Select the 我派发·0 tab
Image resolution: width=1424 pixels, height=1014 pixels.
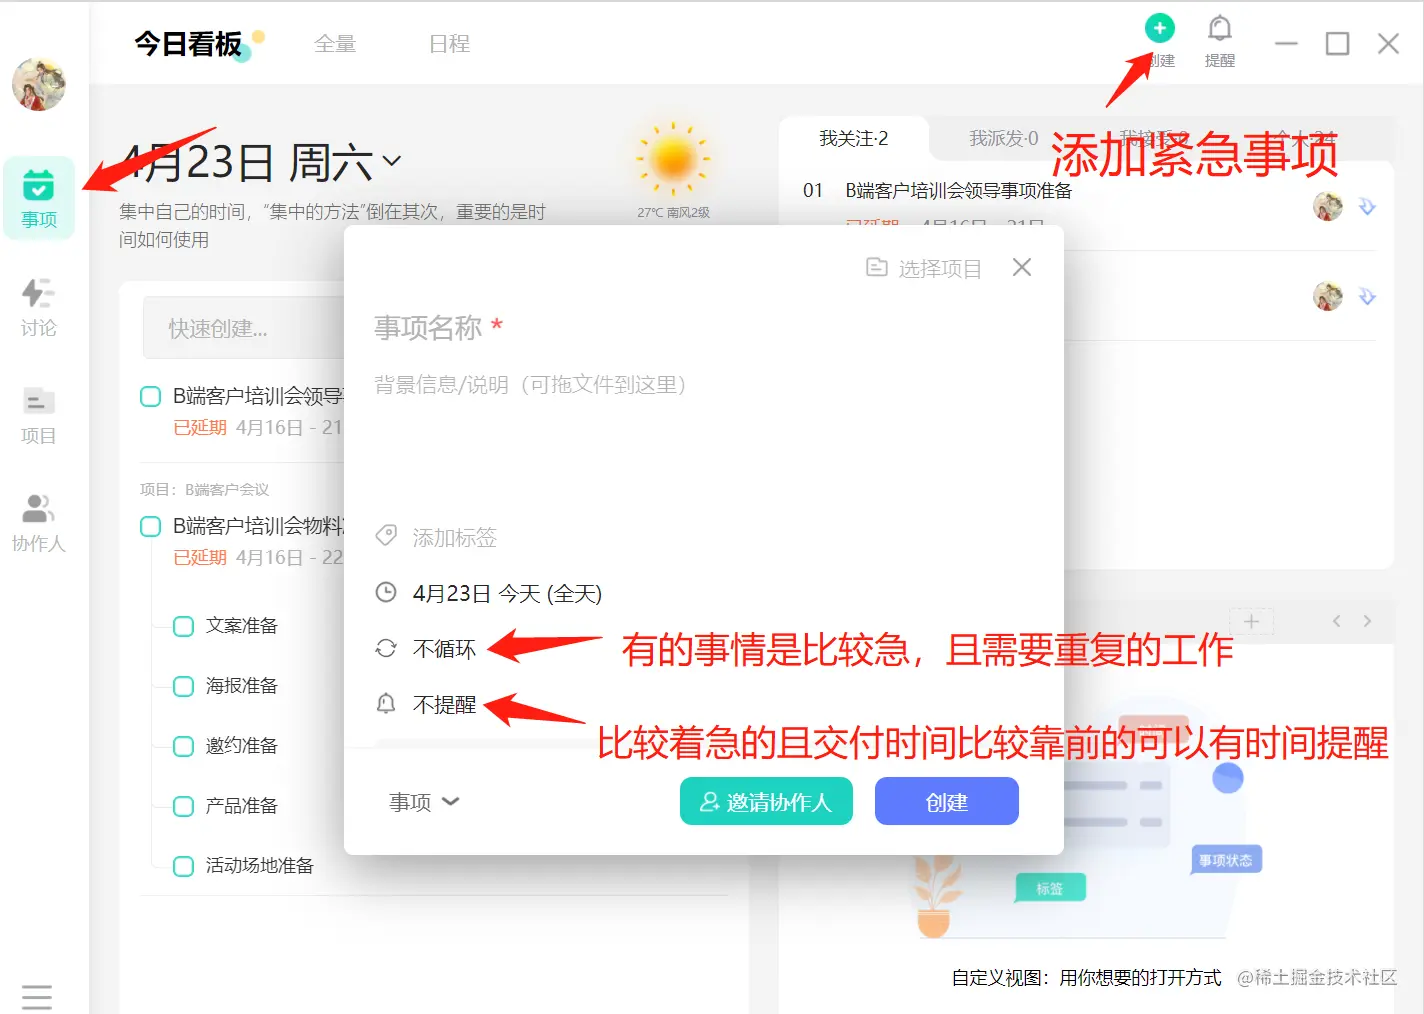coord(1004,139)
